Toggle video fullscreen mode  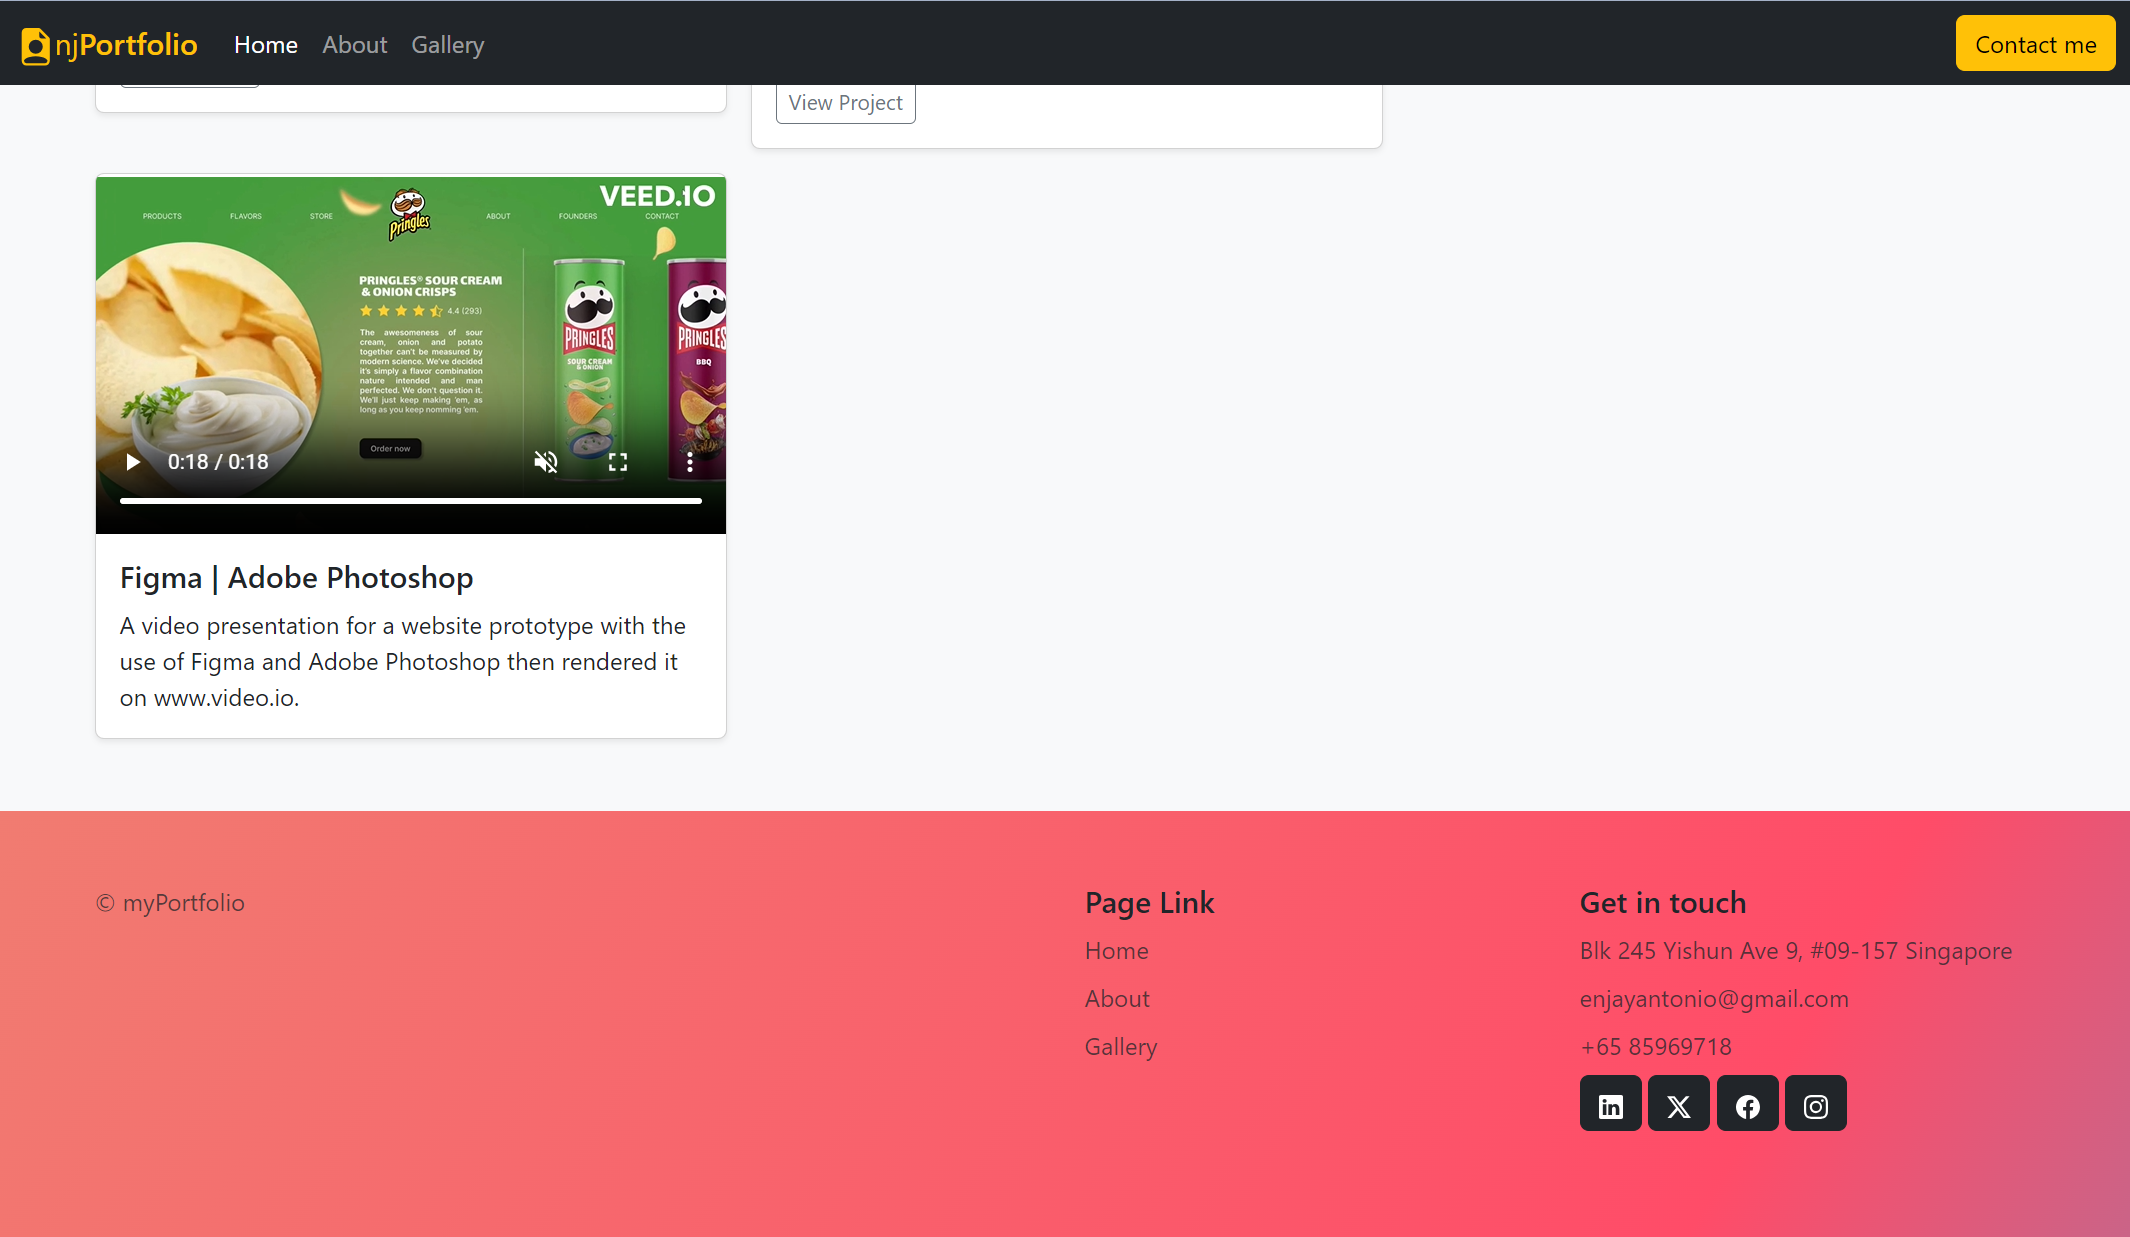pyautogui.click(x=618, y=462)
